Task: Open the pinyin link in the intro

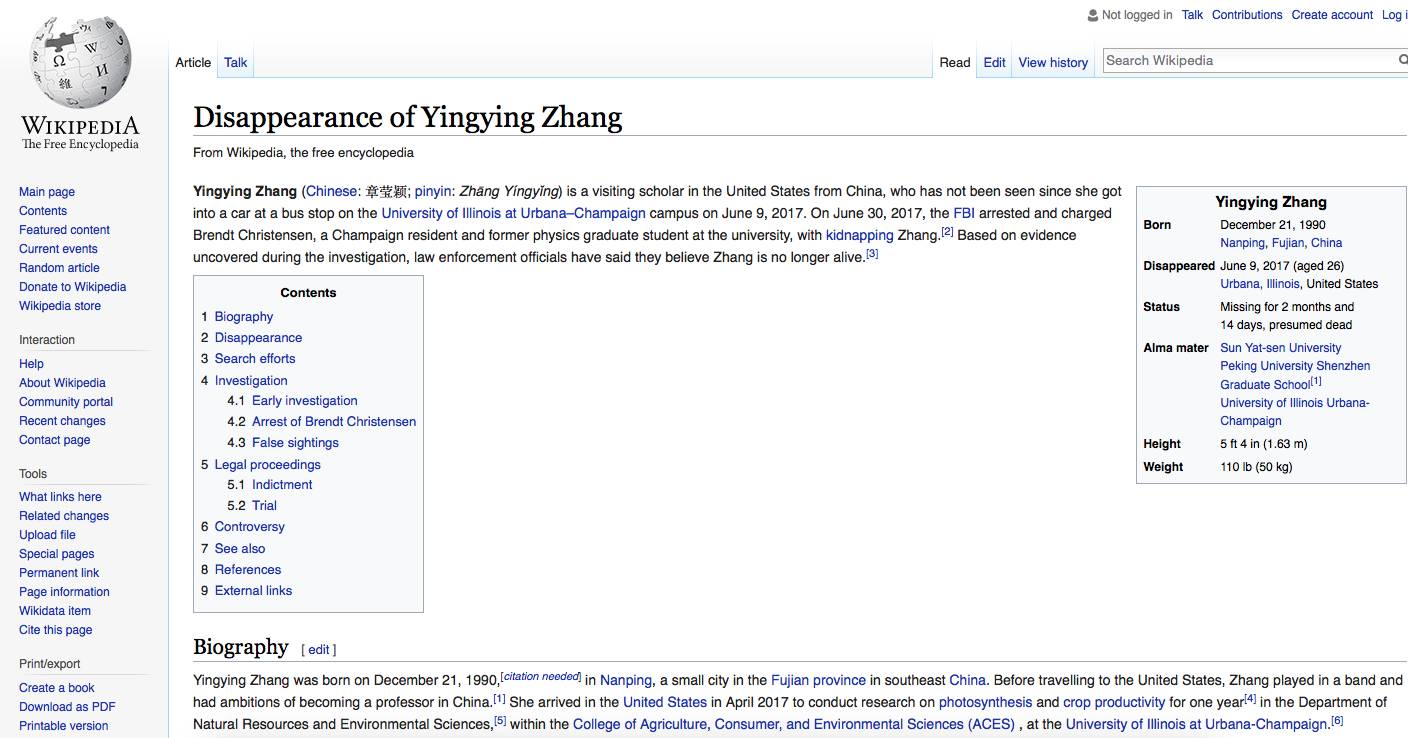Action: click(x=433, y=191)
